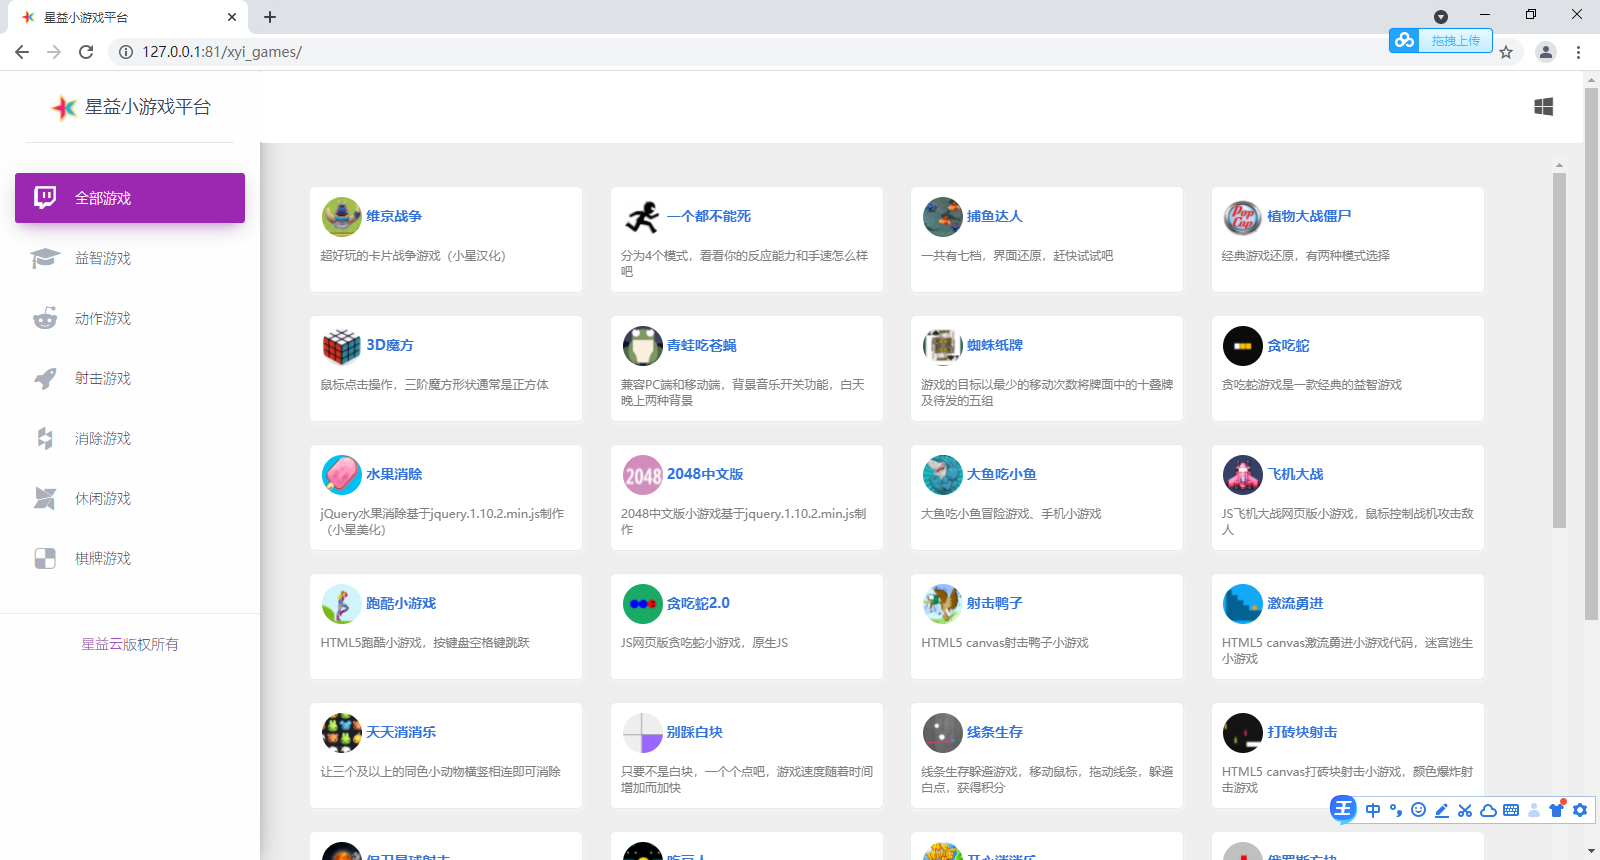This screenshot has height=860, width=1600.
Task: Click the 捕鱼达人 title link
Action: 995,216
